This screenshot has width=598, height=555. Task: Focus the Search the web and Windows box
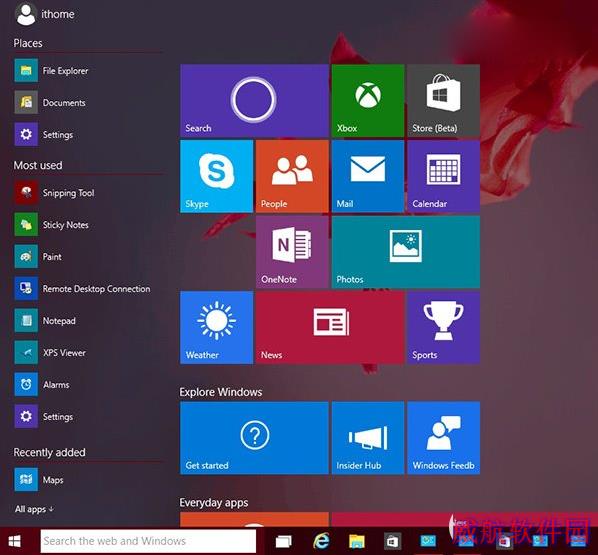(148, 541)
